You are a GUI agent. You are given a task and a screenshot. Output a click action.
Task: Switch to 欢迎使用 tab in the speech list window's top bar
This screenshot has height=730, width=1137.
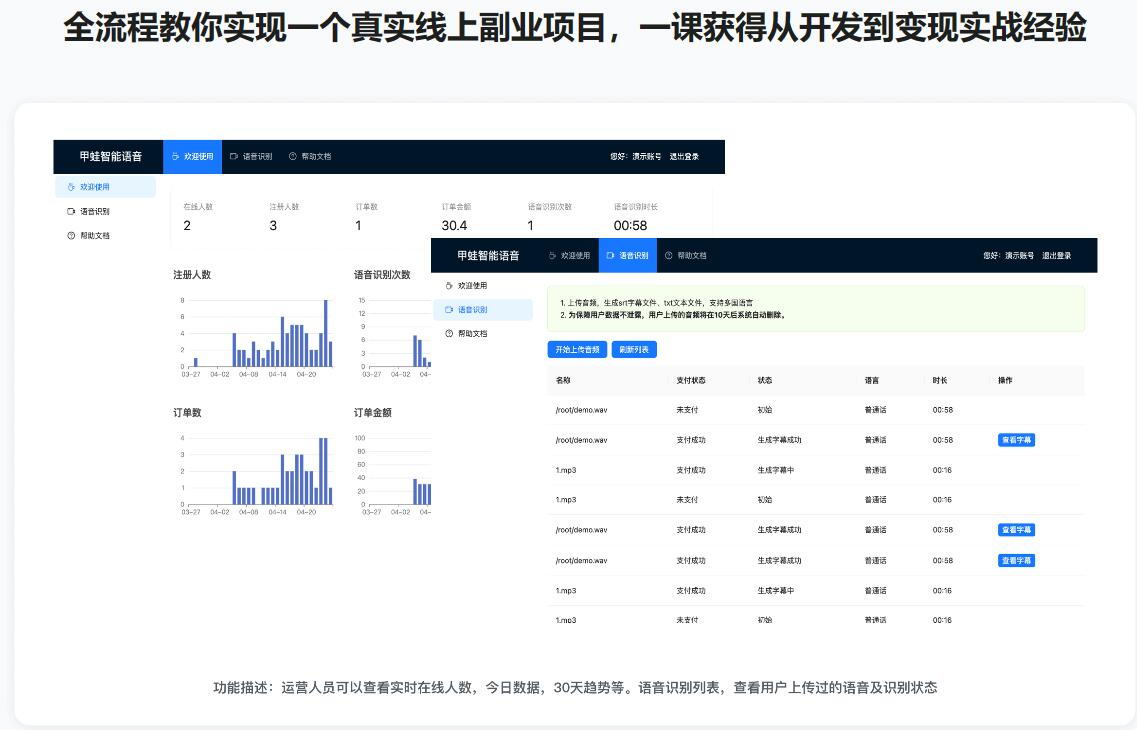[568, 256]
